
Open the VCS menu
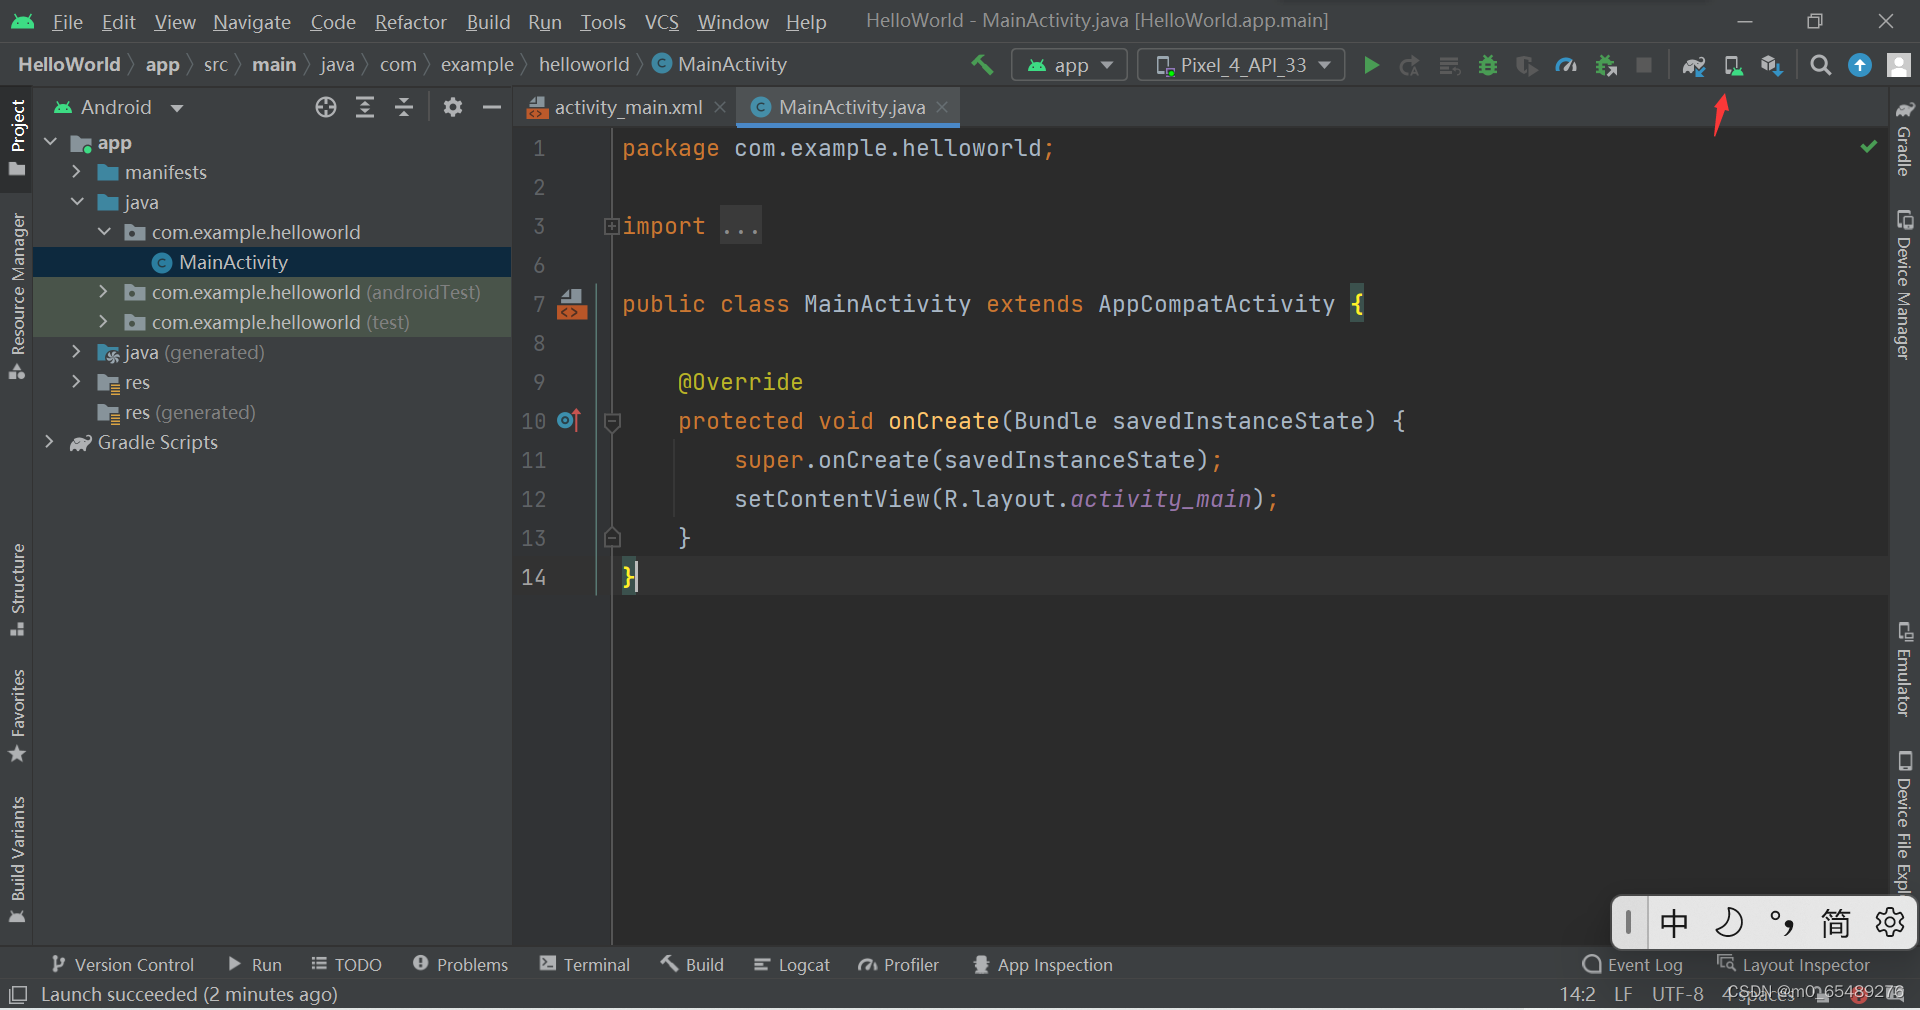tap(661, 22)
